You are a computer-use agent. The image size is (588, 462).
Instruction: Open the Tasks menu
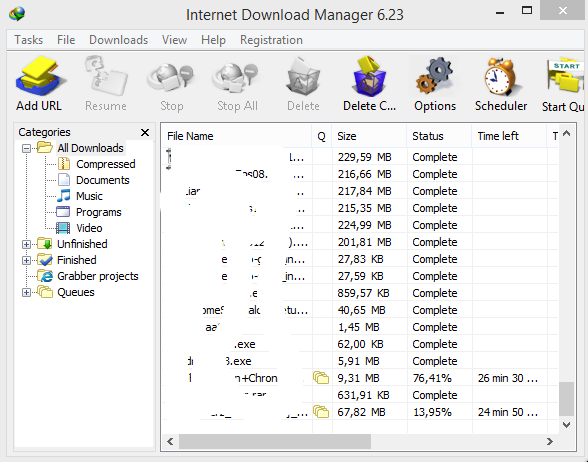pyautogui.click(x=28, y=40)
